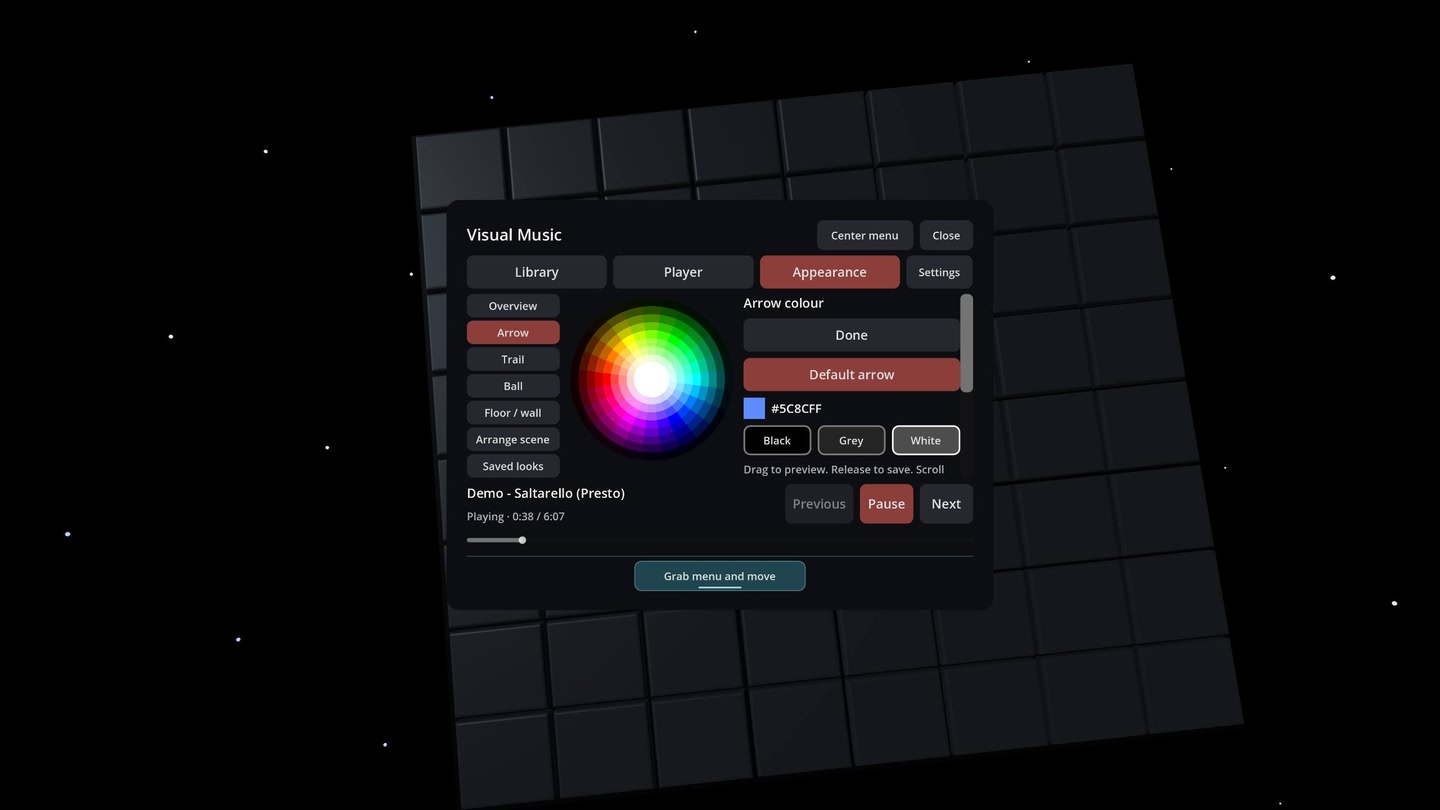Skip to the Next track
The width and height of the screenshot is (1440, 810).
tap(946, 504)
